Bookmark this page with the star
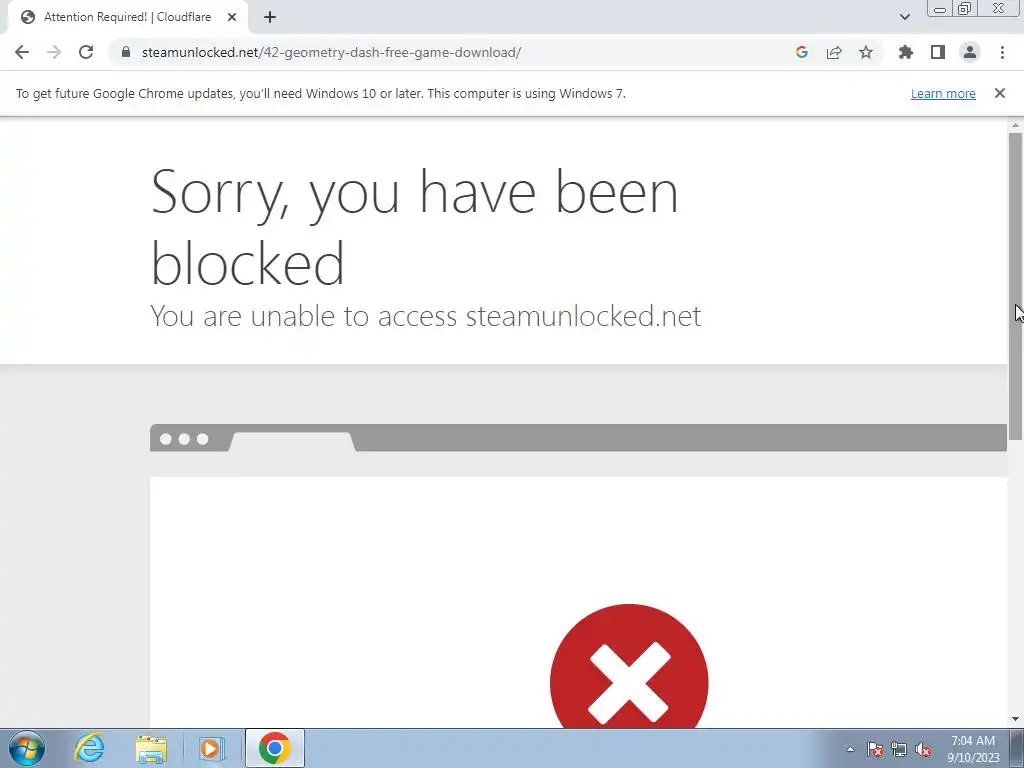The image size is (1024, 768). pyautogui.click(x=866, y=52)
